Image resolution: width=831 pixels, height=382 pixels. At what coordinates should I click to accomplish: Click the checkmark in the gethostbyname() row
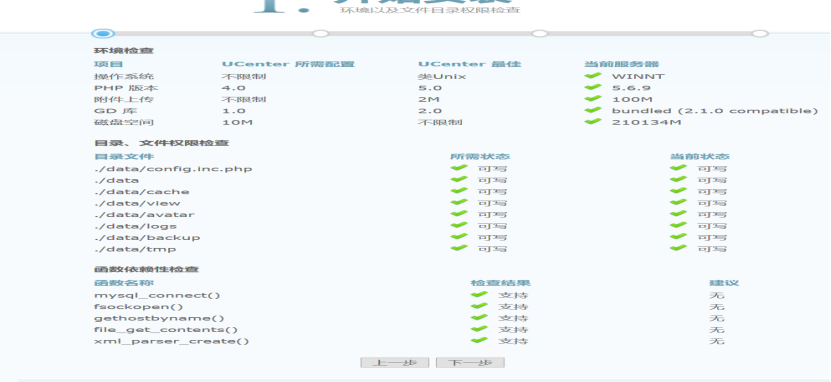pyautogui.click(x=479, y=317)
